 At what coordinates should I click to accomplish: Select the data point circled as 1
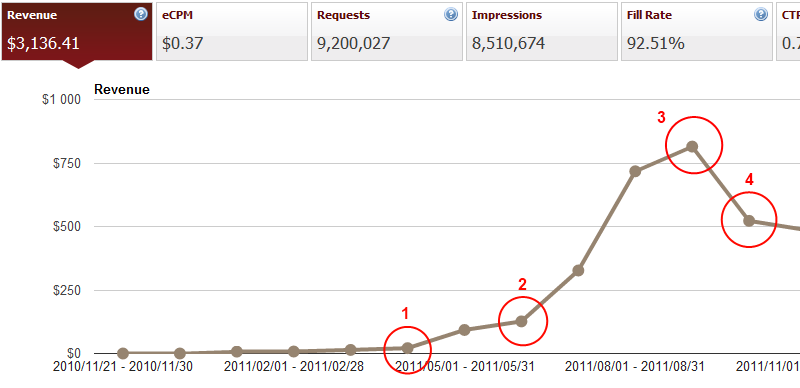click(407, 348)
